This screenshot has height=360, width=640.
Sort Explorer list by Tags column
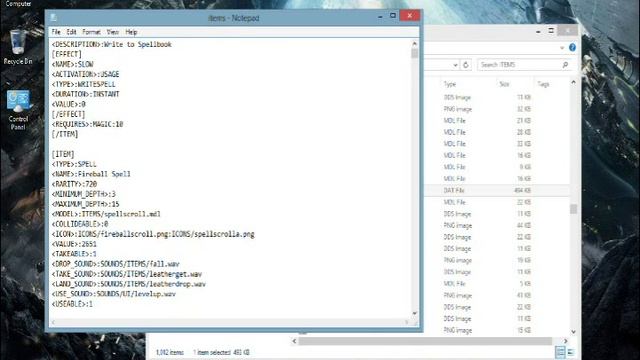pos(543,84)
